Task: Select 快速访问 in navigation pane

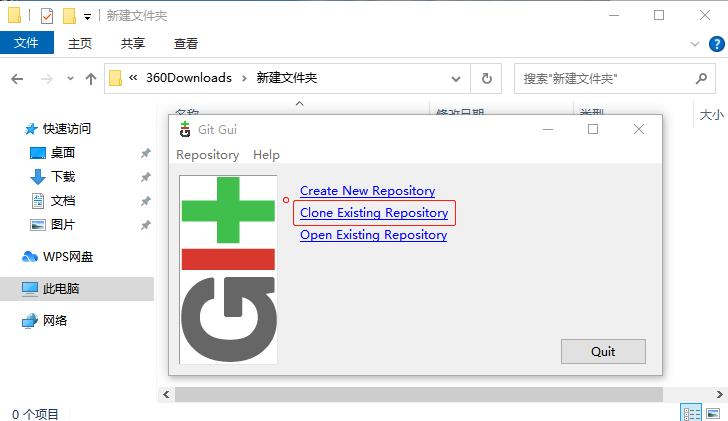Action: point(66,129)
